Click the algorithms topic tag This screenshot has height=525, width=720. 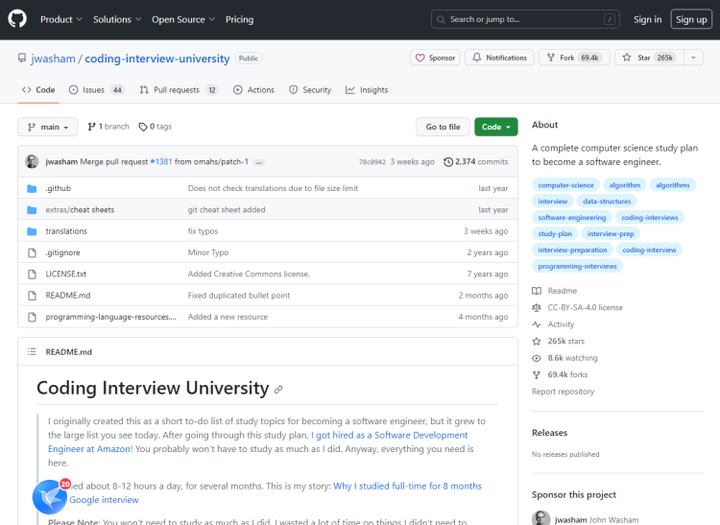coord(673,185)
